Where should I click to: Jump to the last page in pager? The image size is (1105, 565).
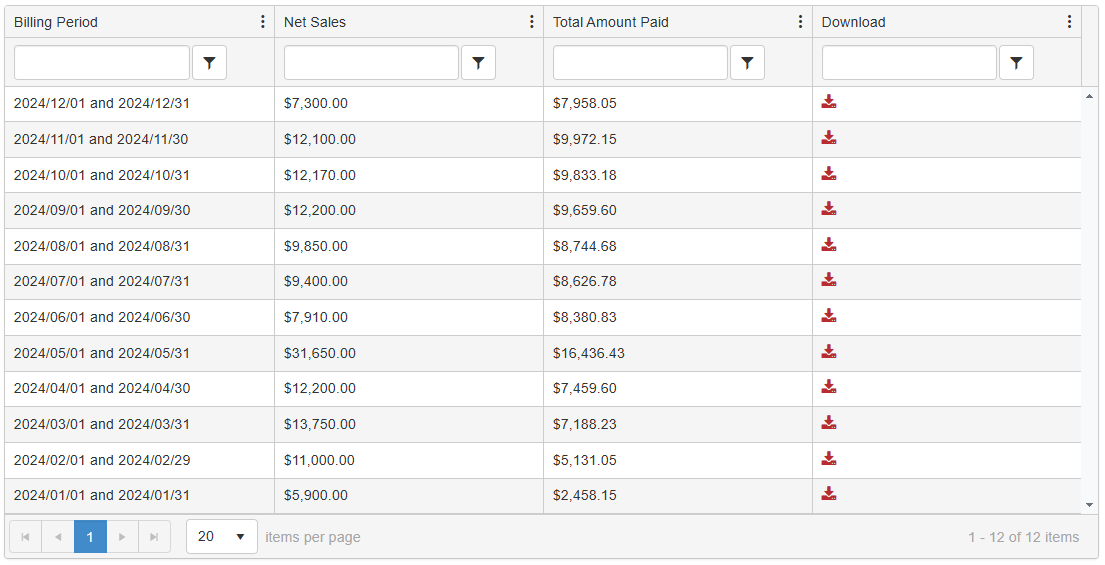[154, 537]
